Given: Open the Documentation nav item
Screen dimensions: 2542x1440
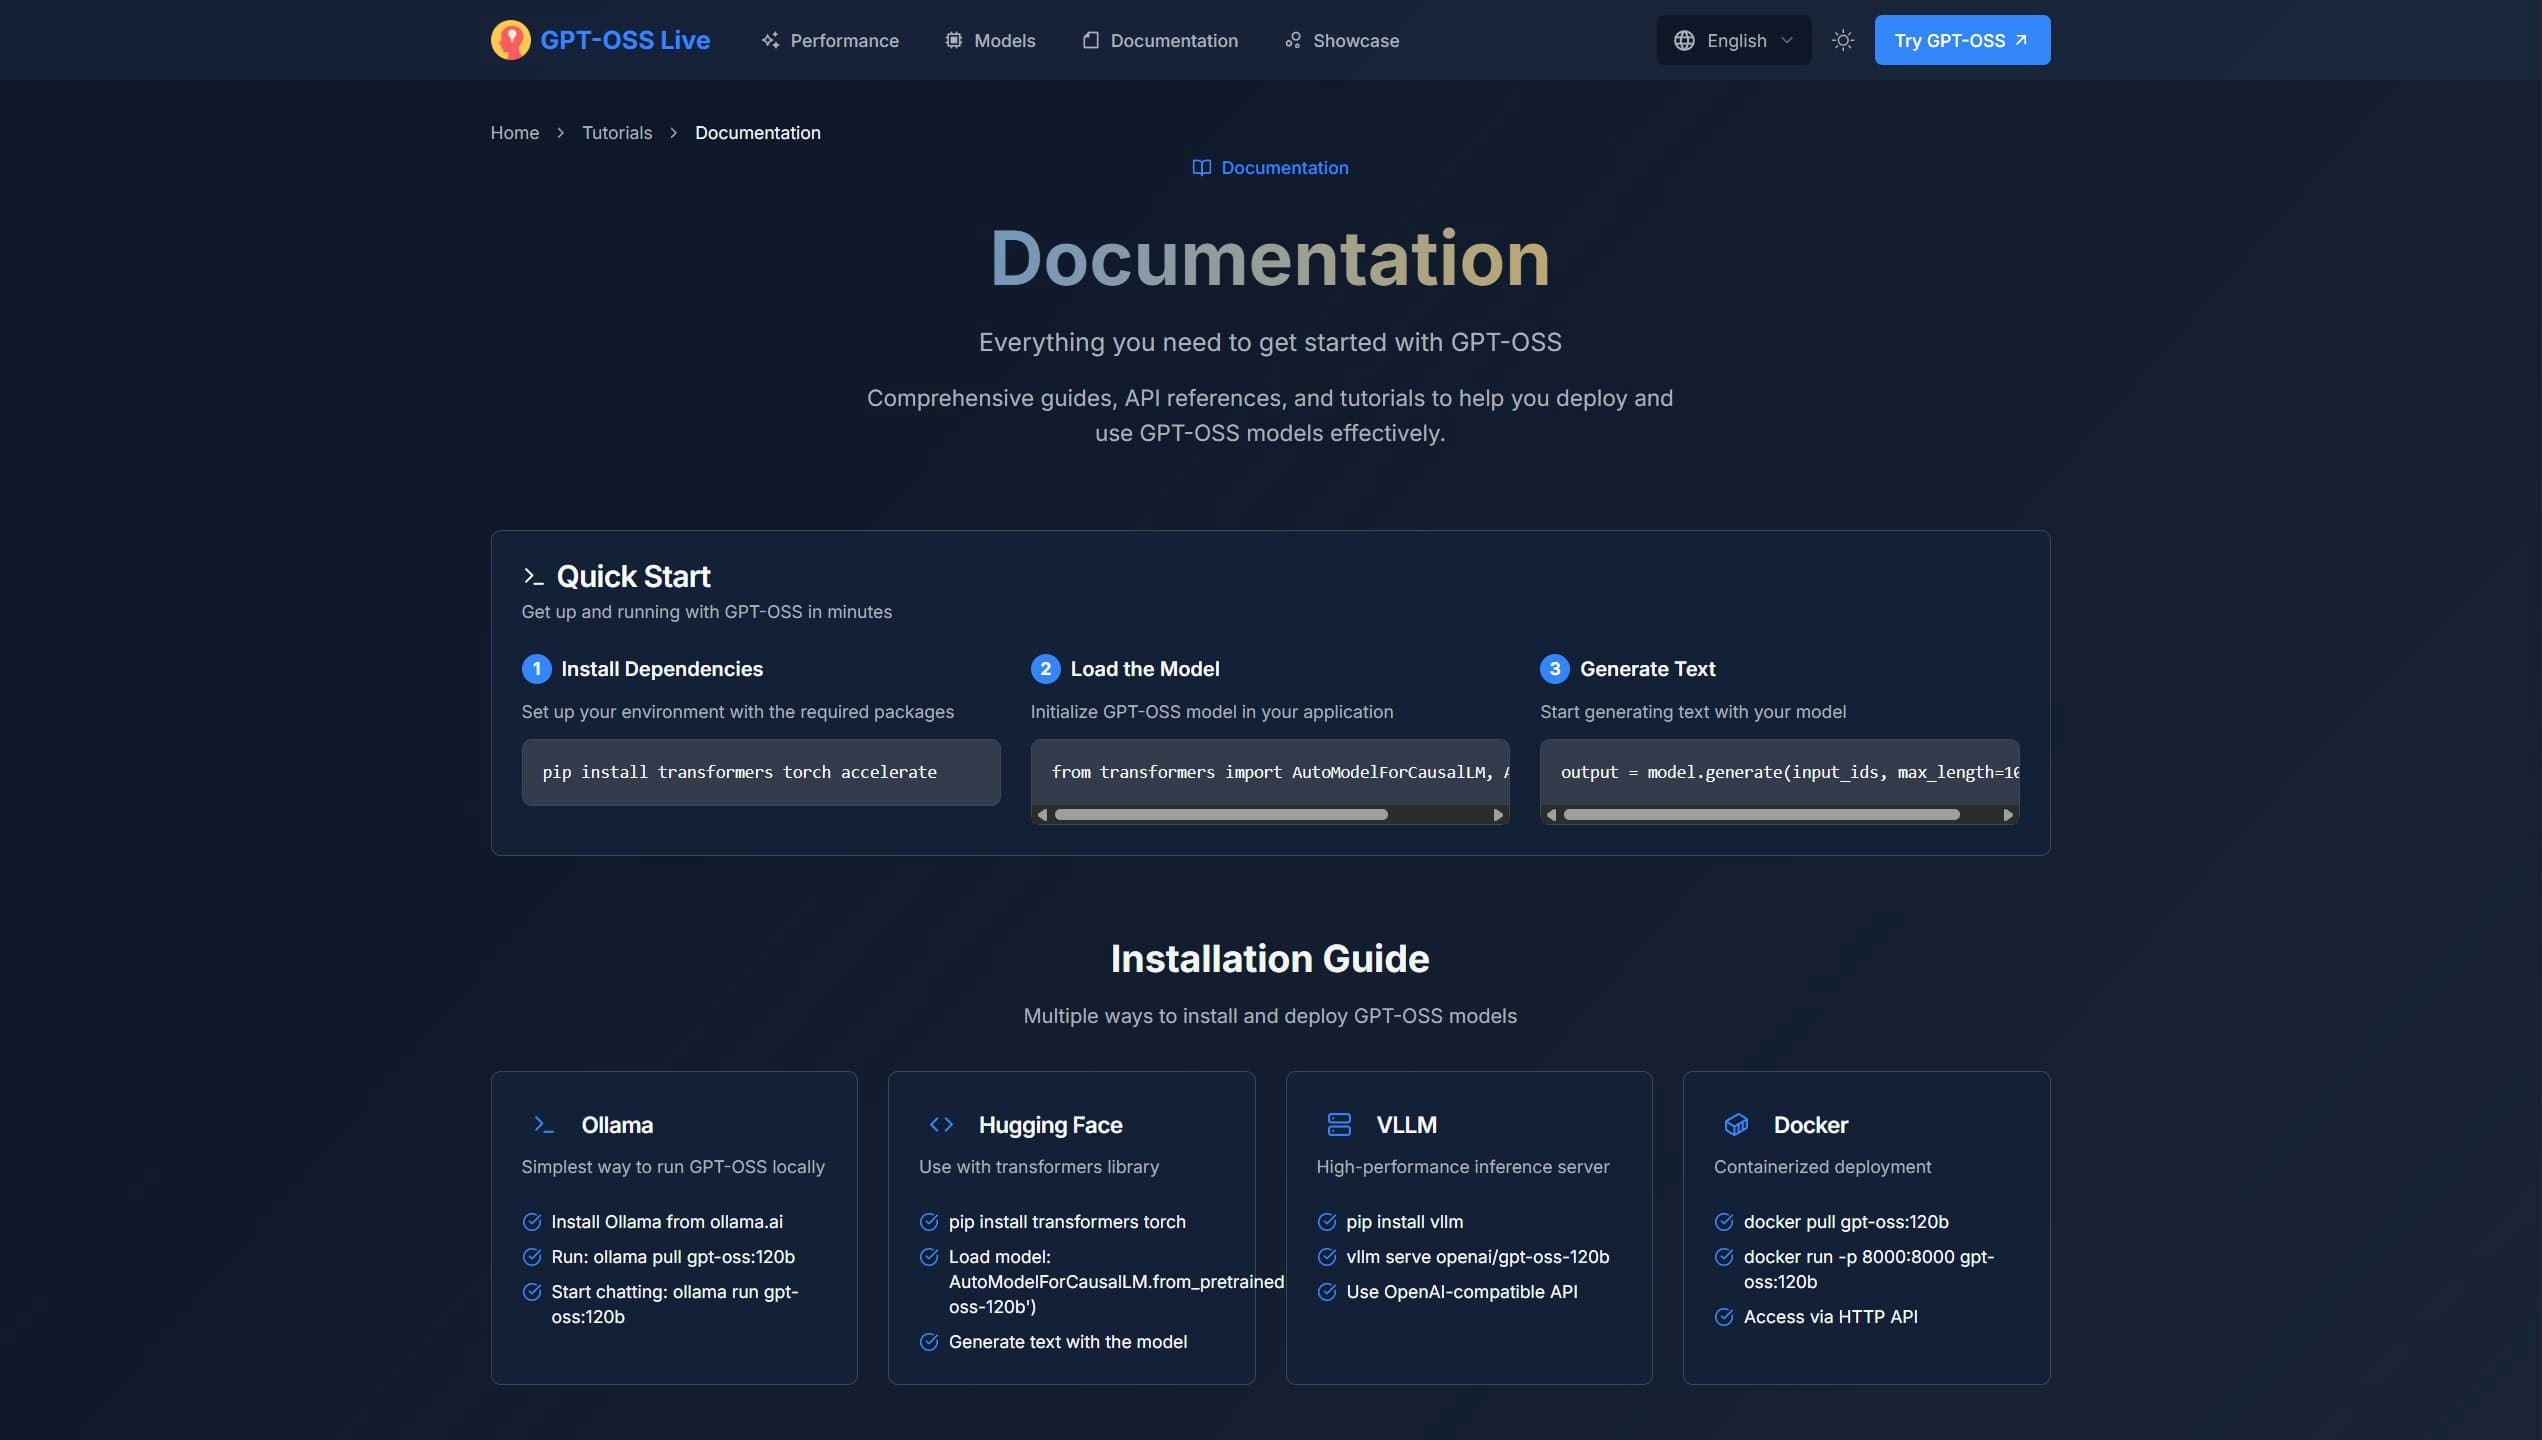Looking at the screenshot, I should (1160, 40).
